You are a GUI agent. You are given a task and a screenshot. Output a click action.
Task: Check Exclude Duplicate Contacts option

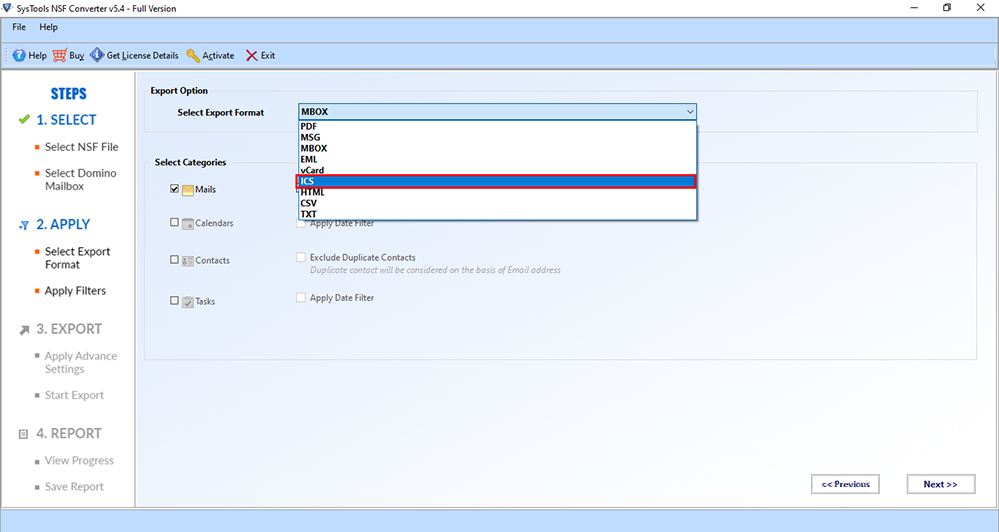pos(301,257)
